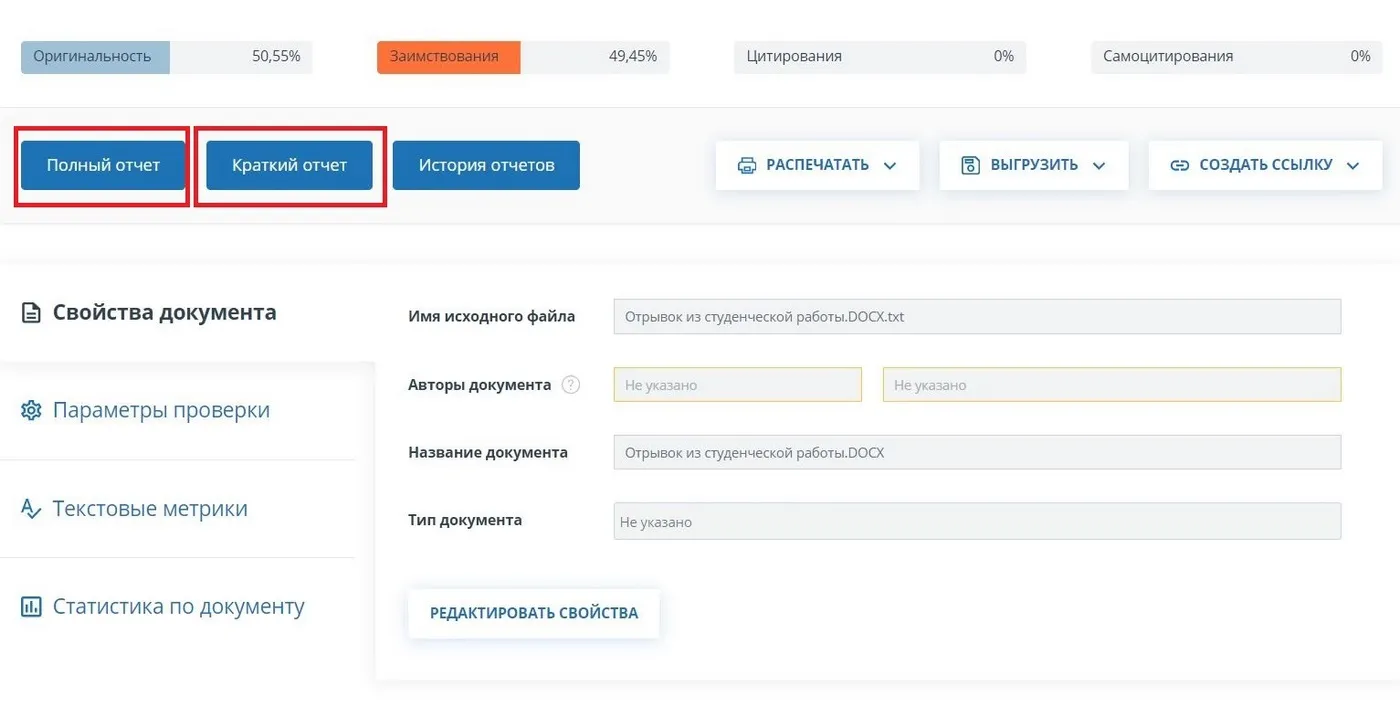The height and width of the screenshot is (728, 1400).
Task: Click the Название документа field
Action: pyautogui.click(x=977, y=452)
